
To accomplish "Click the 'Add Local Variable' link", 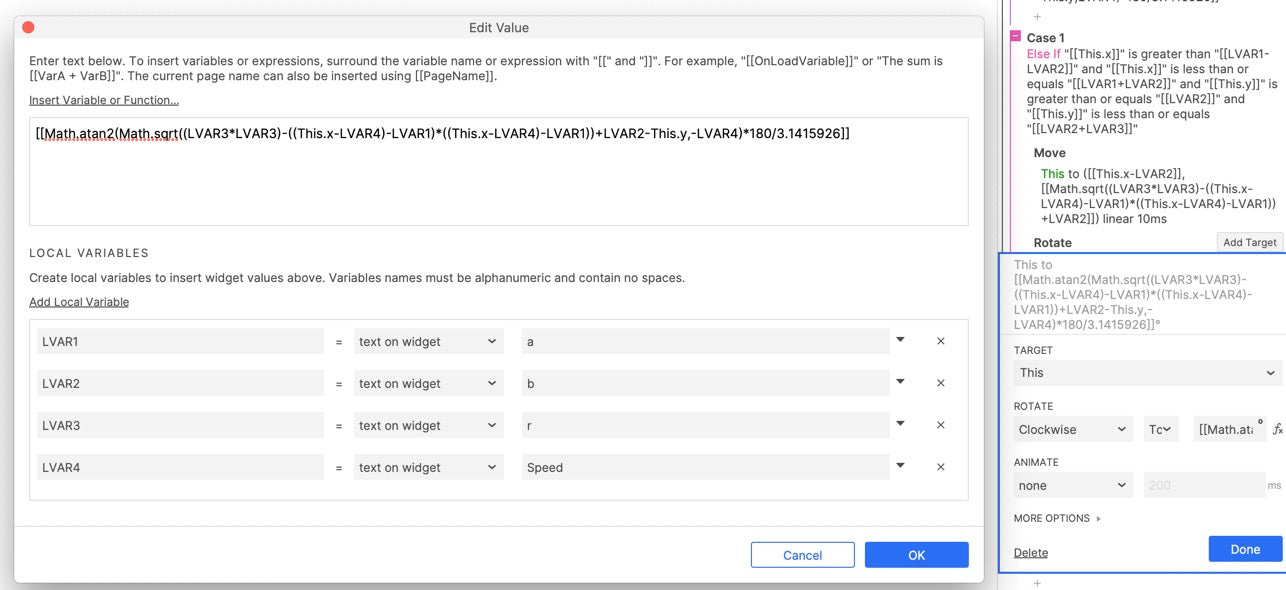I will [x=79, y=302].
